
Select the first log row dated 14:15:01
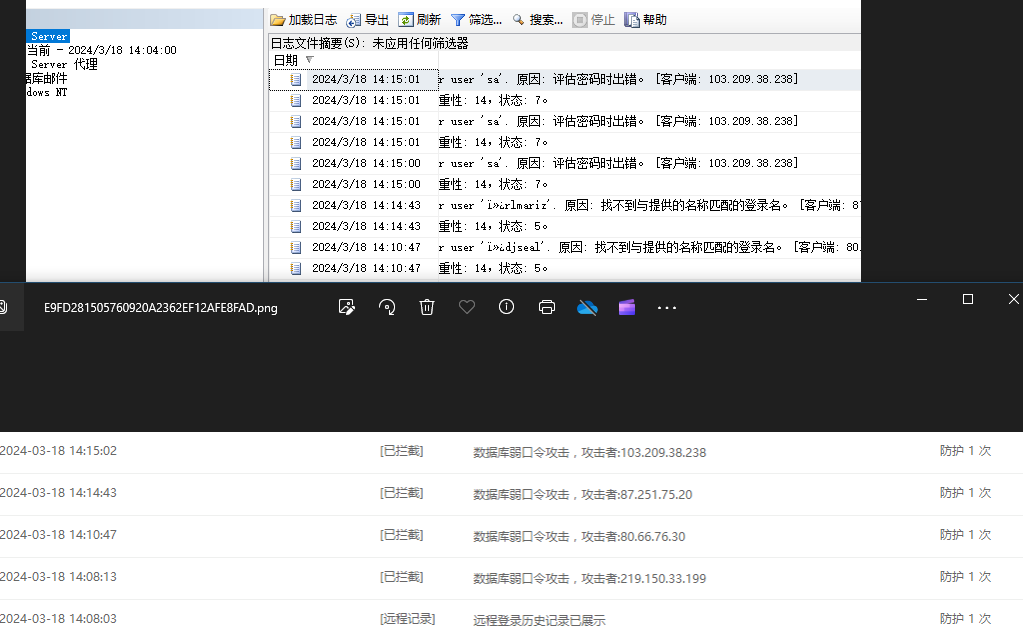[x=565, y=79]
